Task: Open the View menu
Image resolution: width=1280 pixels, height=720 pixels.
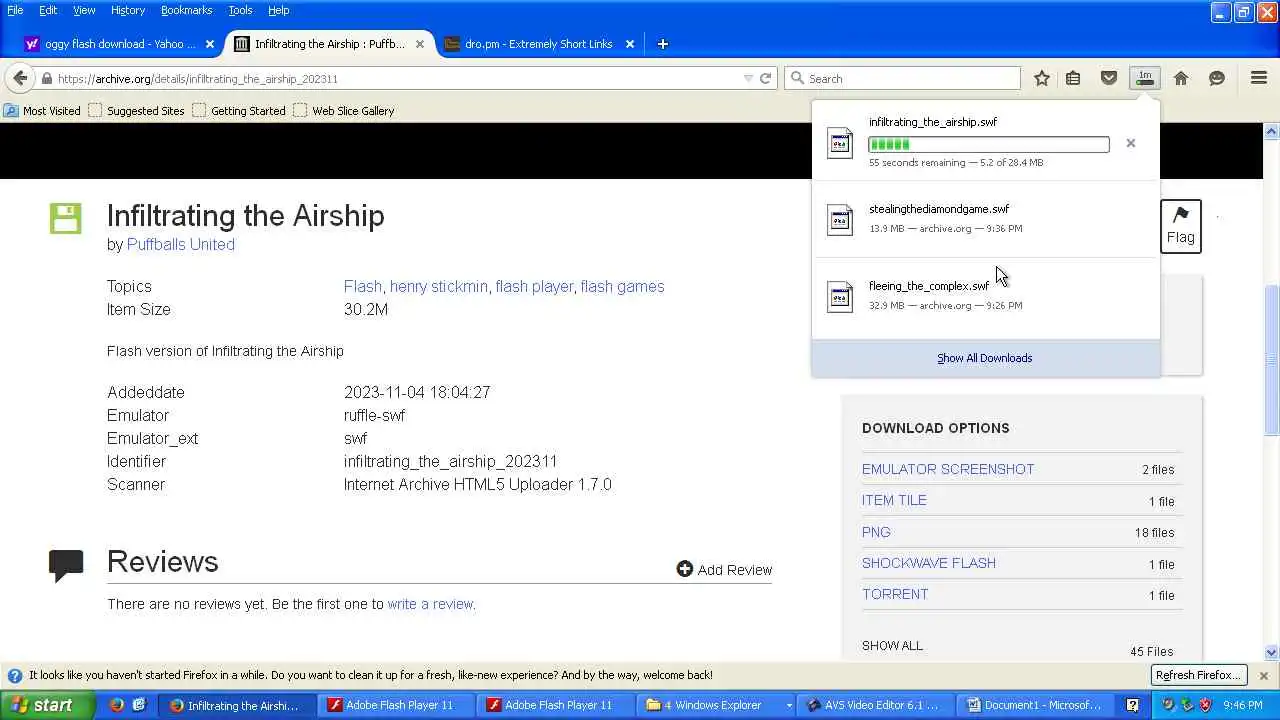Action: pyautogui.click(x=84, y=10)
